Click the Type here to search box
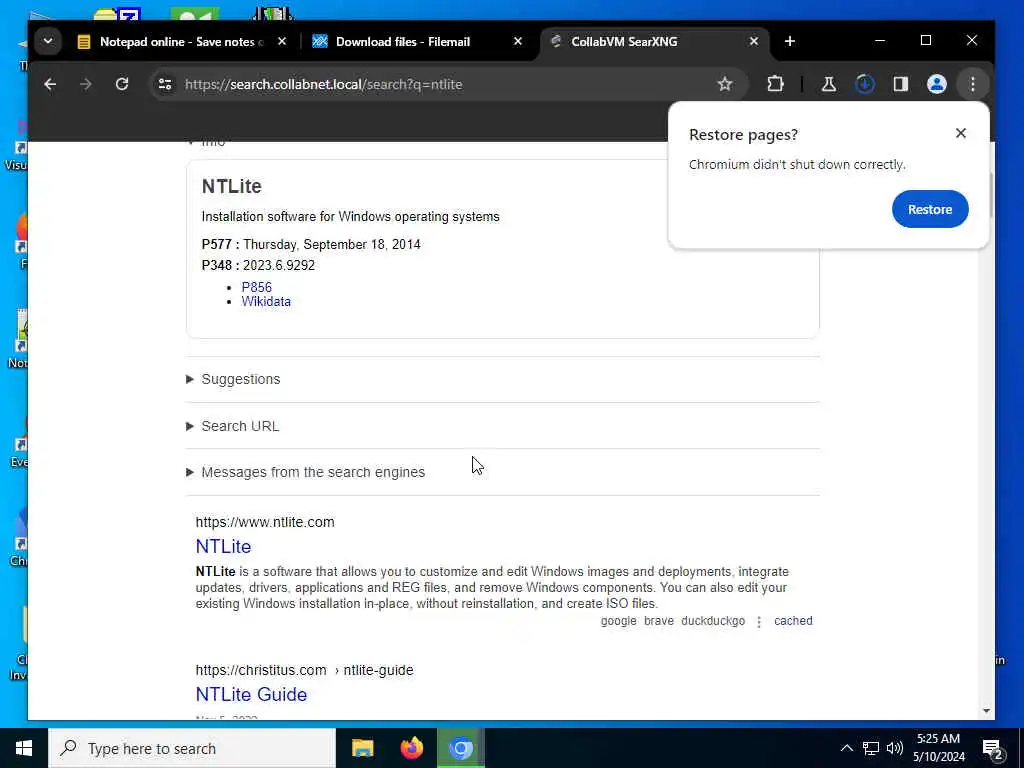Viewport: 1024px width, 768px height. pyautogui.click(x=192, y=748)
